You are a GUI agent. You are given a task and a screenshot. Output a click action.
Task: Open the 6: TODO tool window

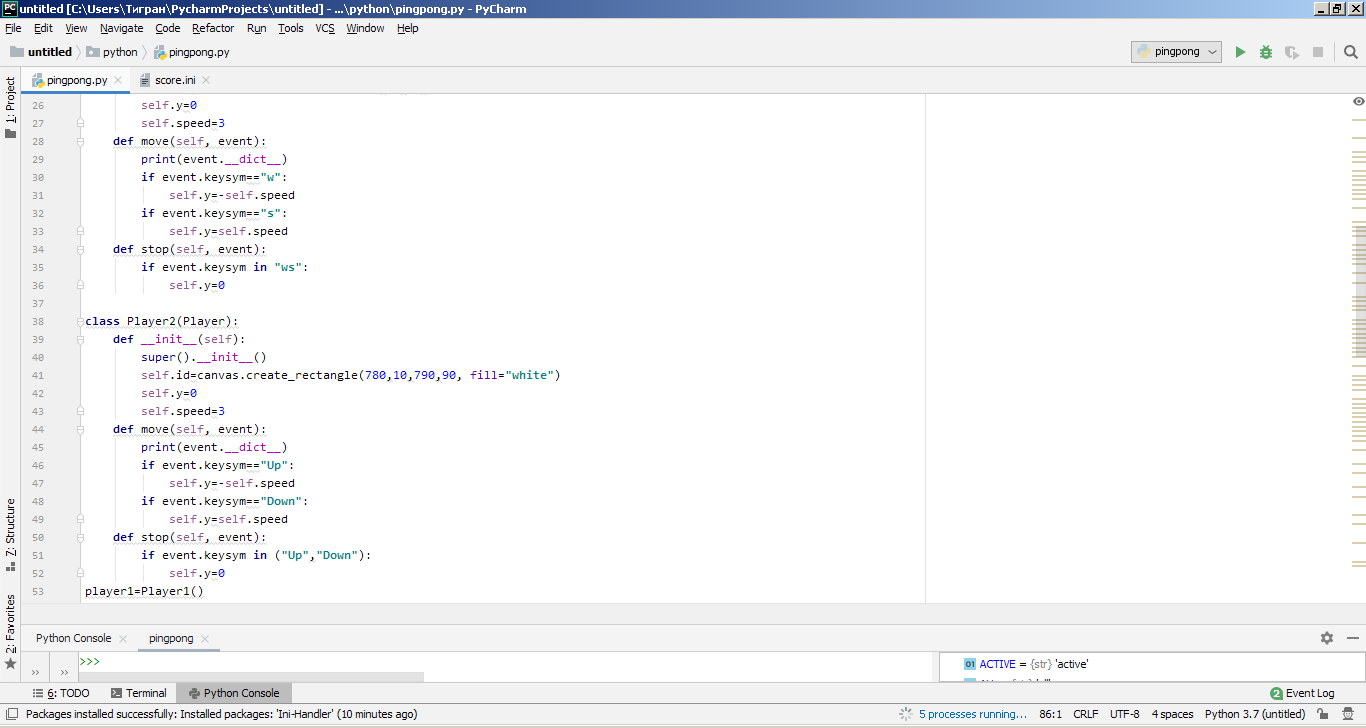pyautogui.click(x=61, y=693)
